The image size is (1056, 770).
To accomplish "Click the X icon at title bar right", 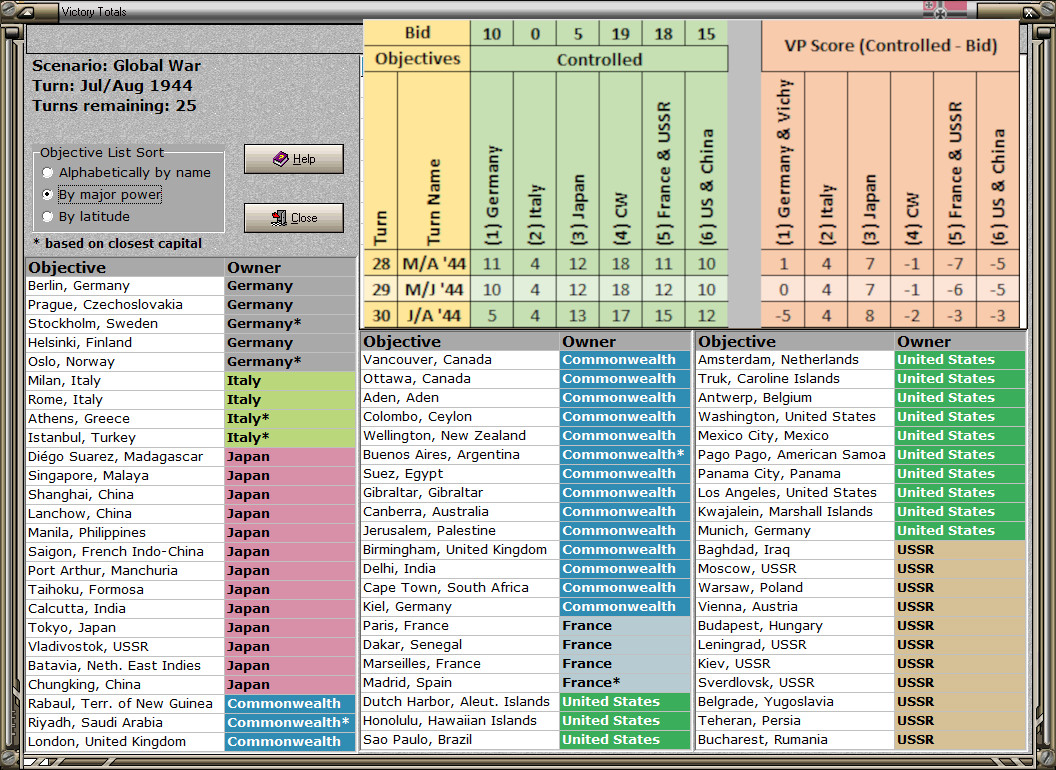I will [x=1030, y=11].
